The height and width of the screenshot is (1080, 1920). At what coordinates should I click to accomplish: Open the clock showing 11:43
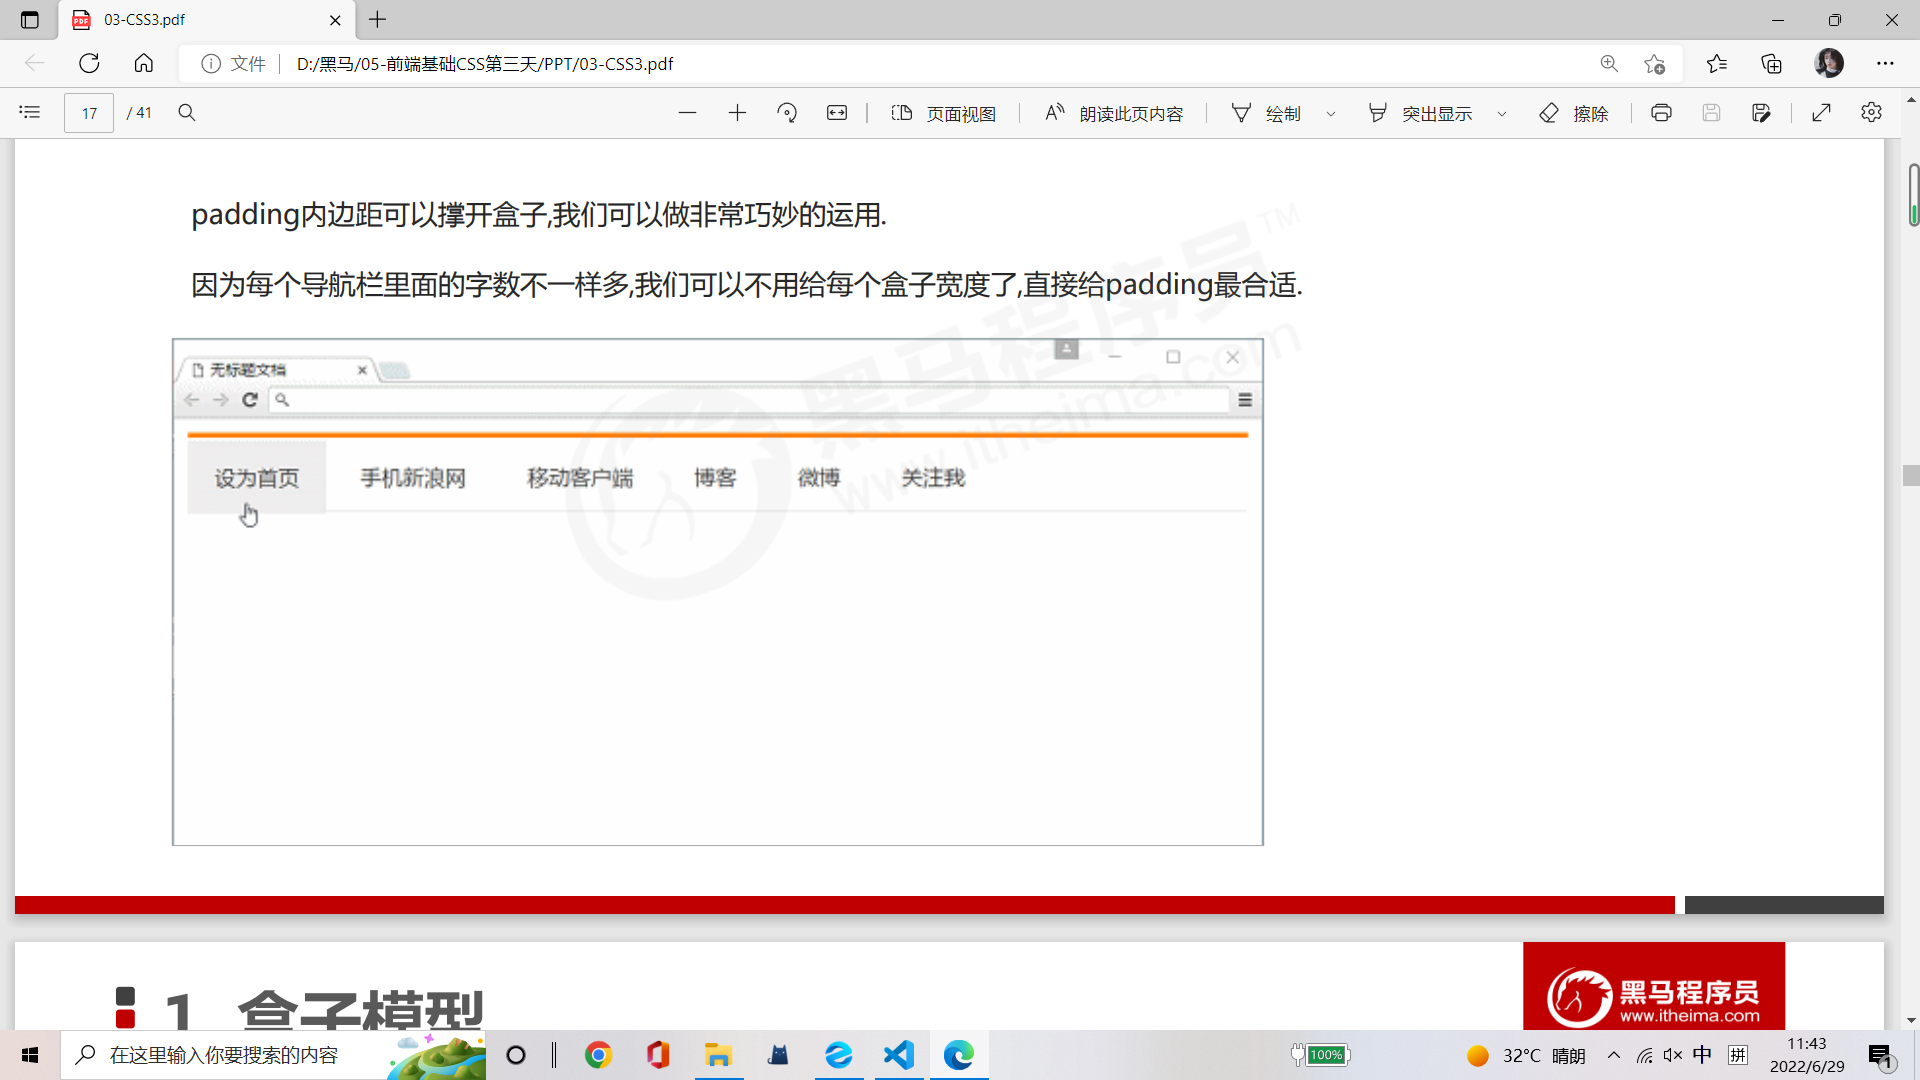[1807, 1055]
